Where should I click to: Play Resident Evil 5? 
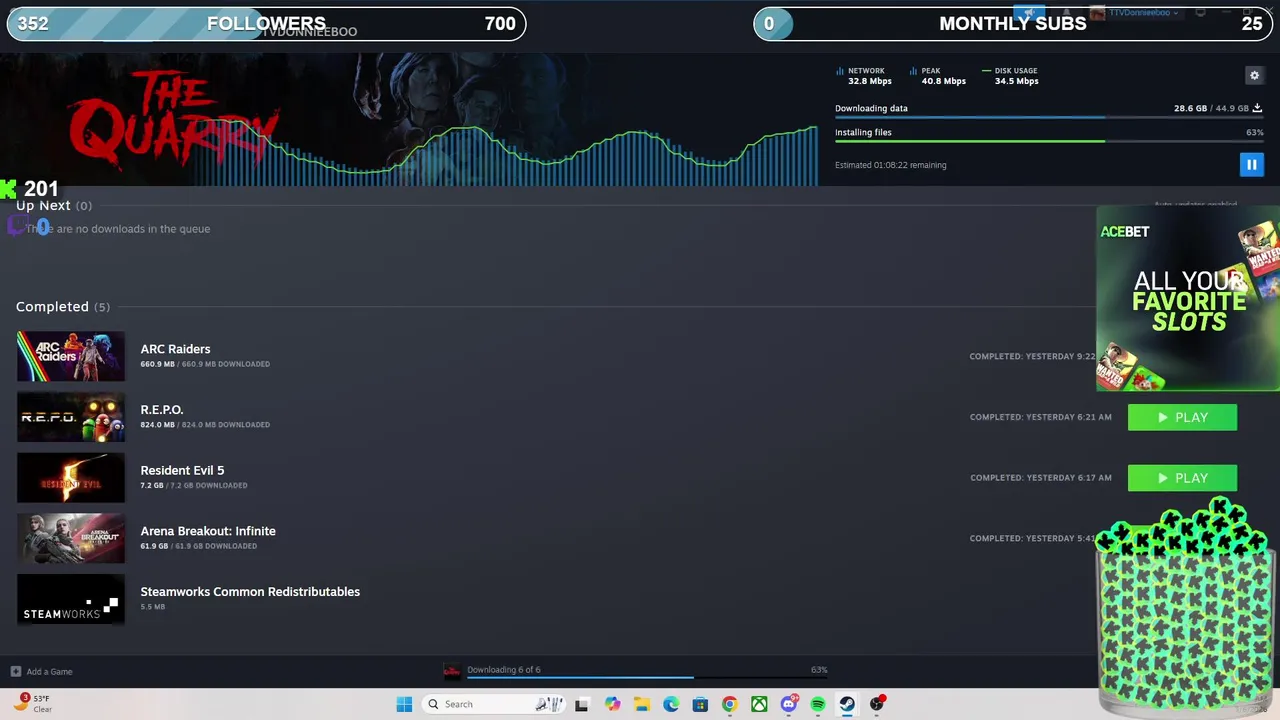1182,478
